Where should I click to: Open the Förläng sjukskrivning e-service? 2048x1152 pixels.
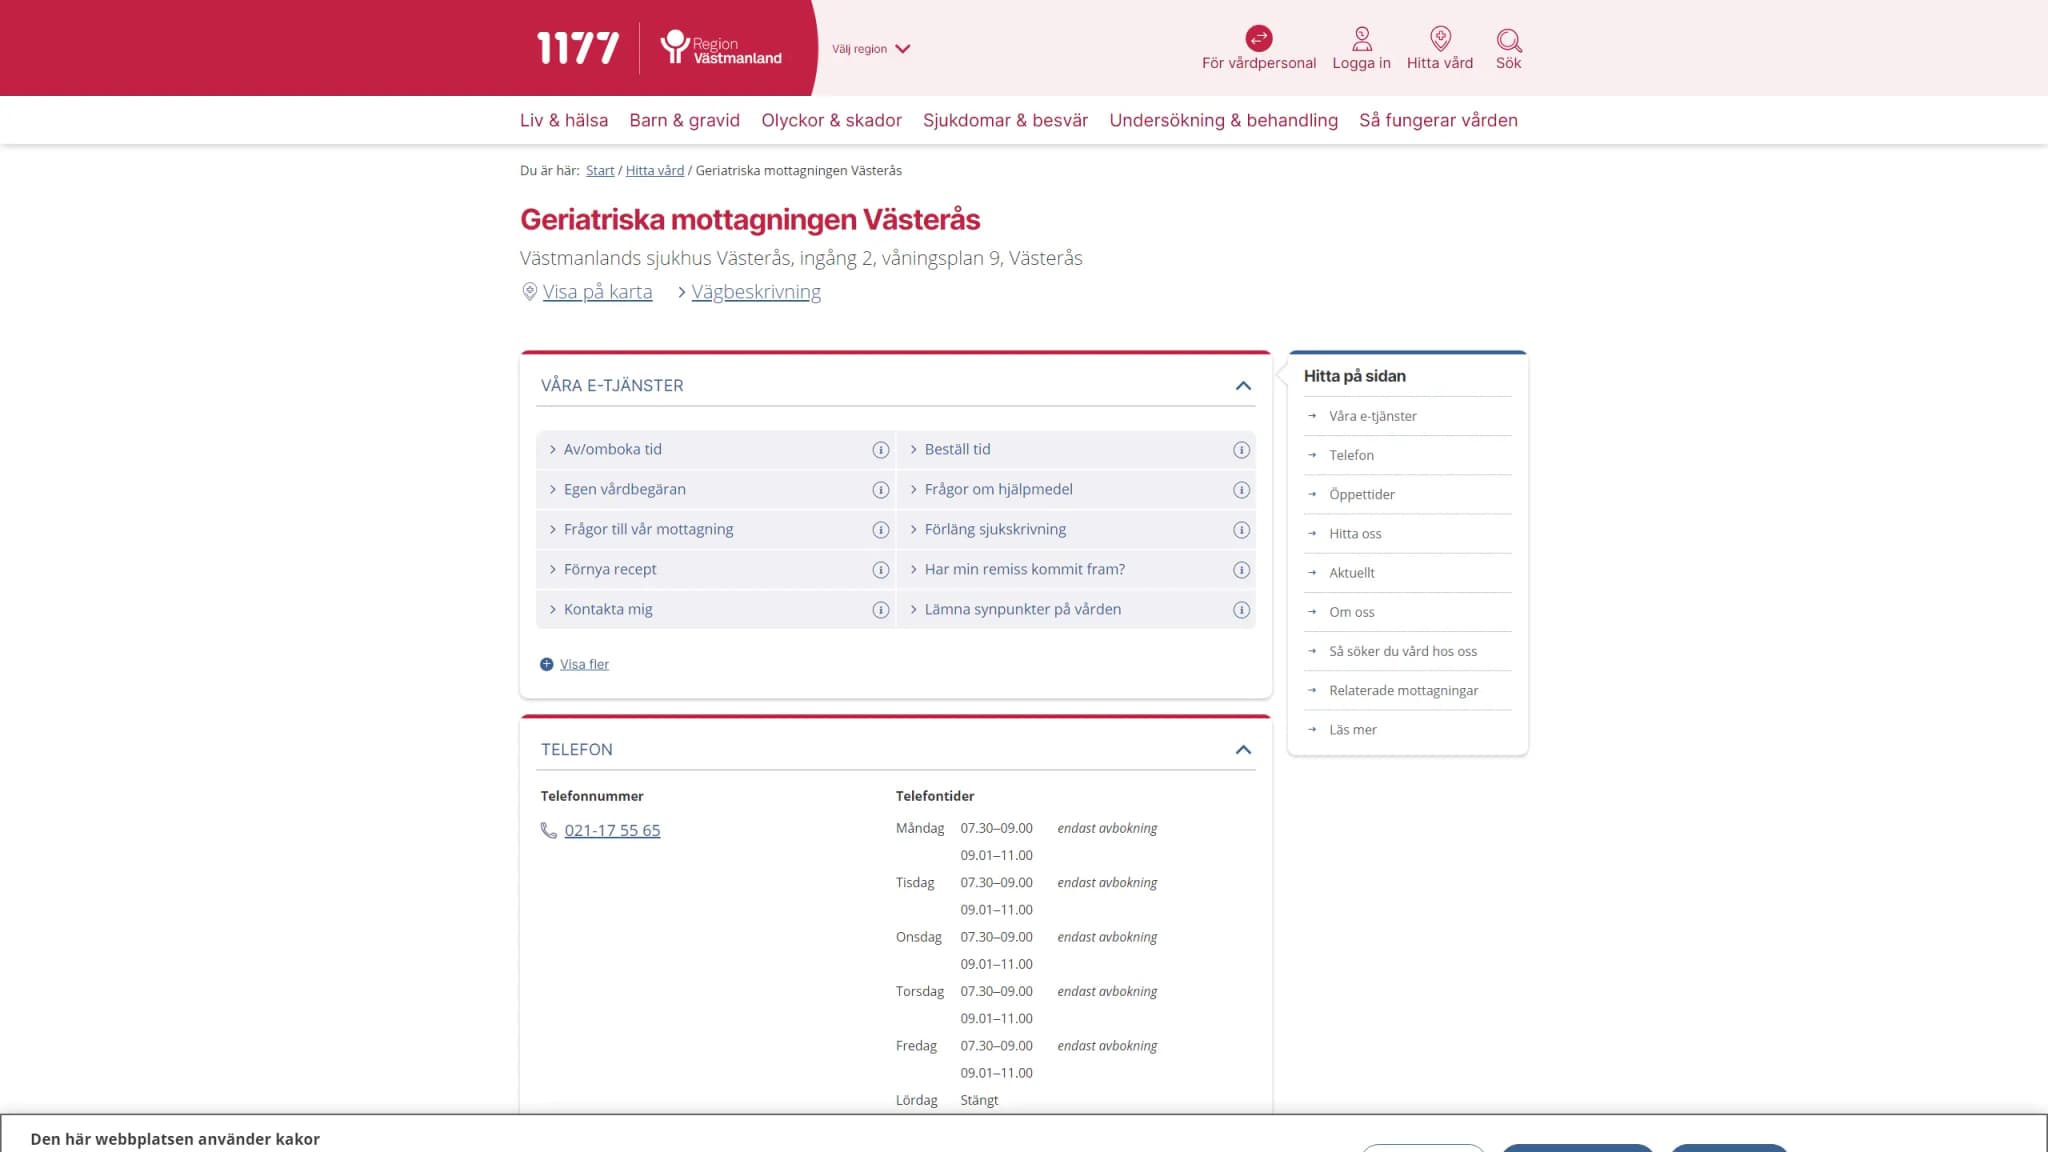[995, 530]
